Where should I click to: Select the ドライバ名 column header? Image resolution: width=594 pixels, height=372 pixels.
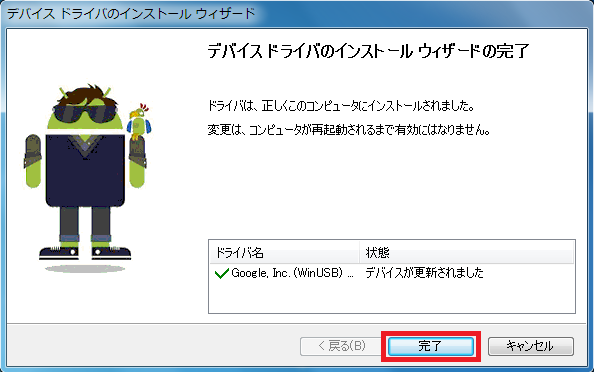(x=284, y=252)
